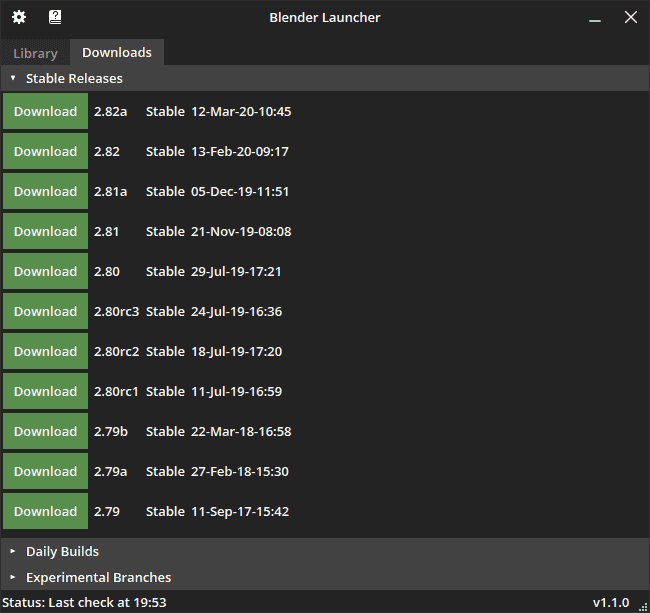Click the Blender Launcher title text
650x613 pixels.
pos(325,17)
